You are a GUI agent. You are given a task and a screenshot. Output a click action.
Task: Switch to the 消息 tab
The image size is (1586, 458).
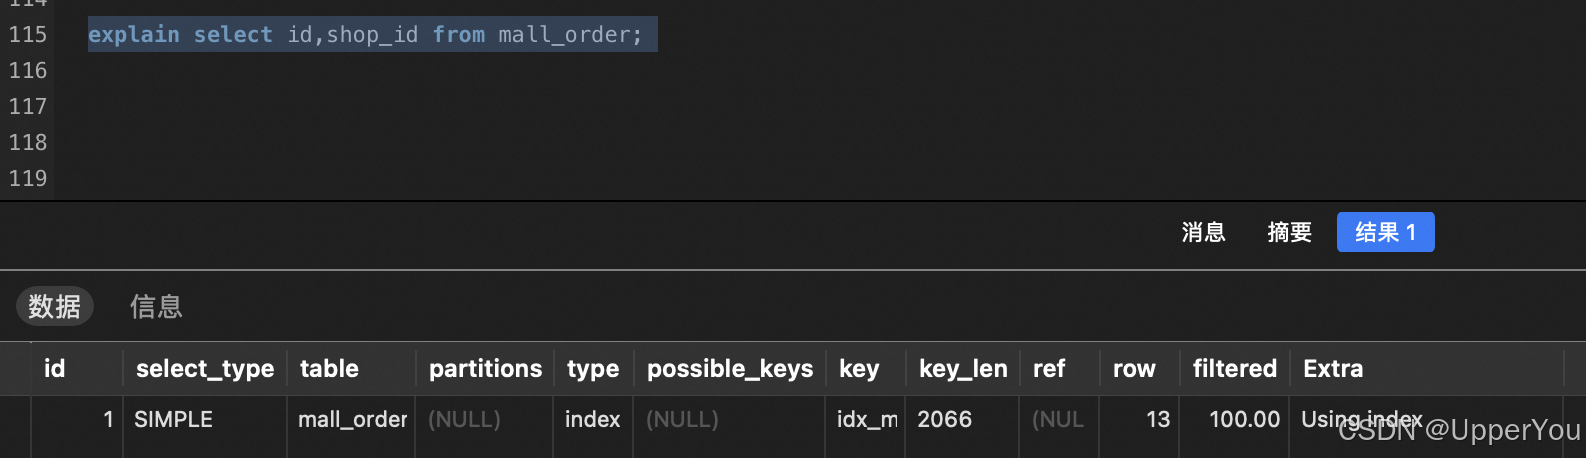click(x=1203, y=232)
